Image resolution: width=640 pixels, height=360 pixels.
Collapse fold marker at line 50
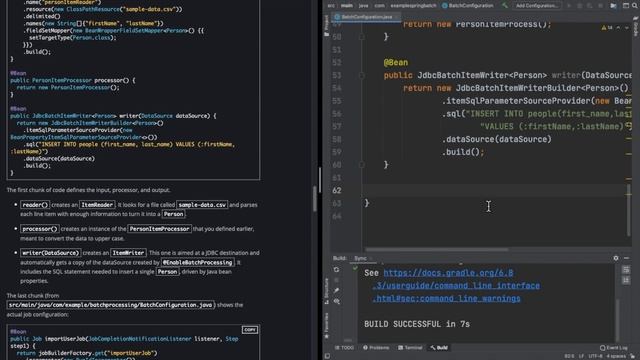click(362, 37)
